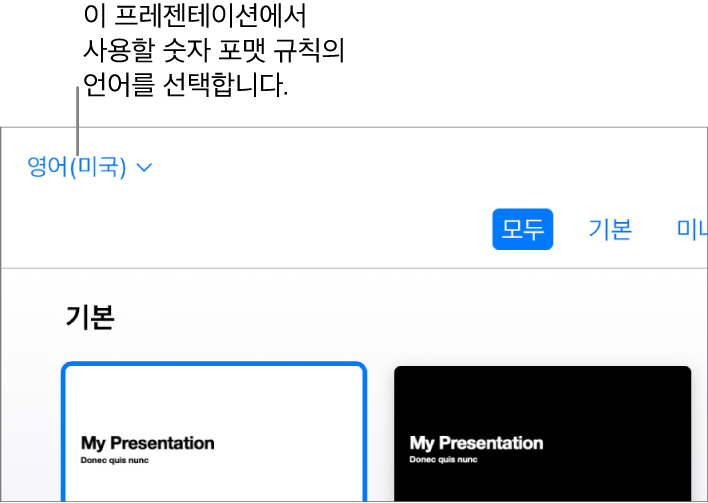Open the partially visible 미니 tab
The width and height of the screenshot is (708, 503).
[x=692, y=229]
